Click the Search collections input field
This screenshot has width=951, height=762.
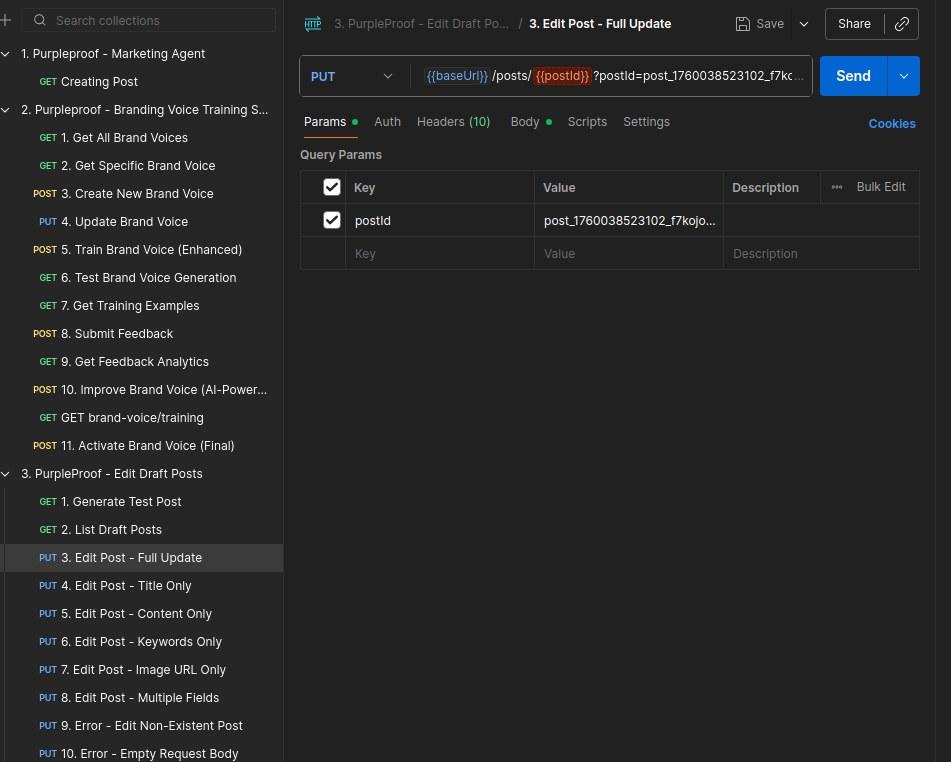click(x=149, y=20)
